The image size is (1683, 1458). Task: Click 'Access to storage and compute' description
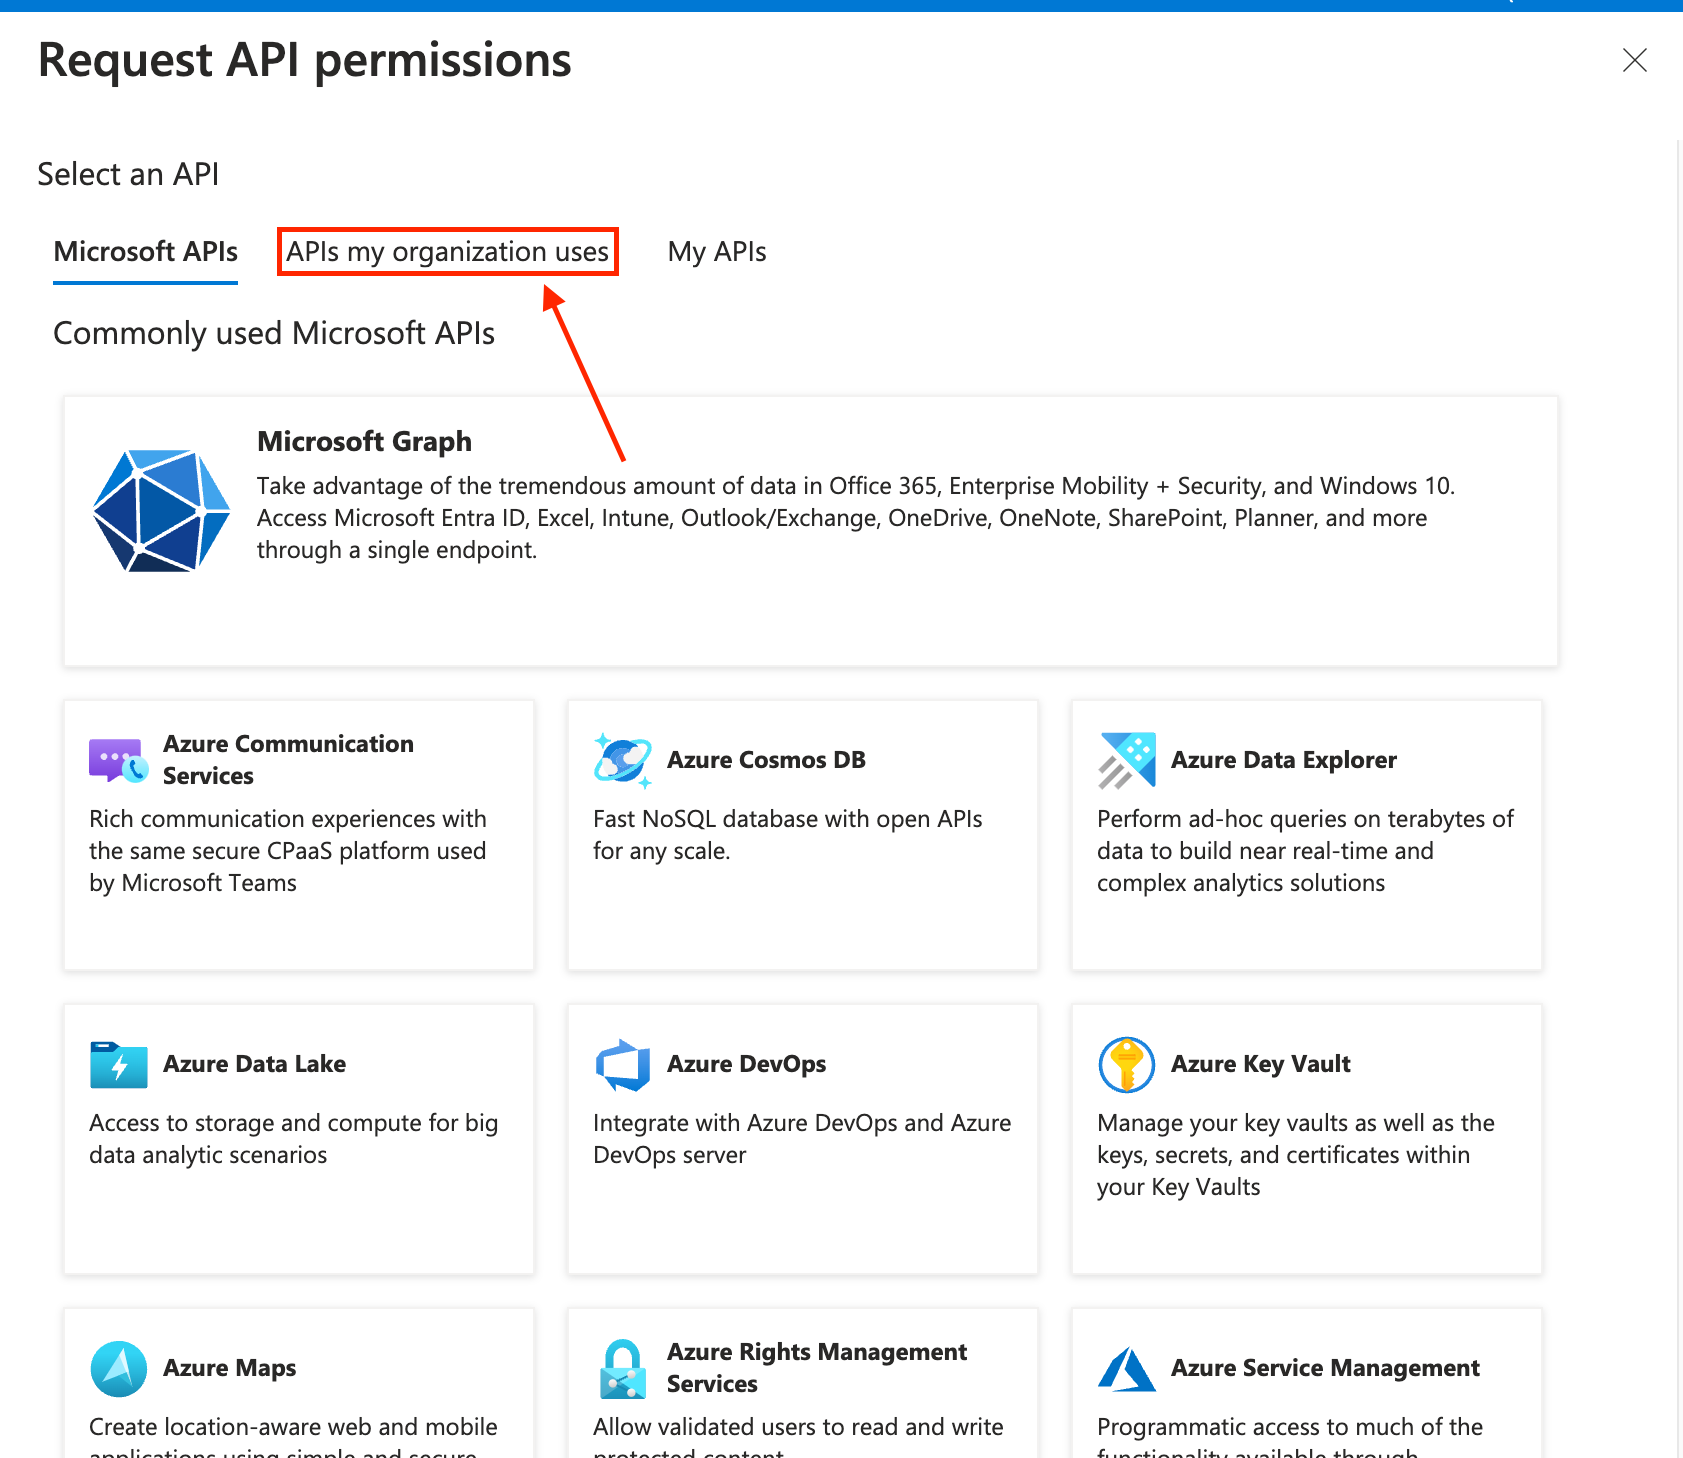[293, 1139]
